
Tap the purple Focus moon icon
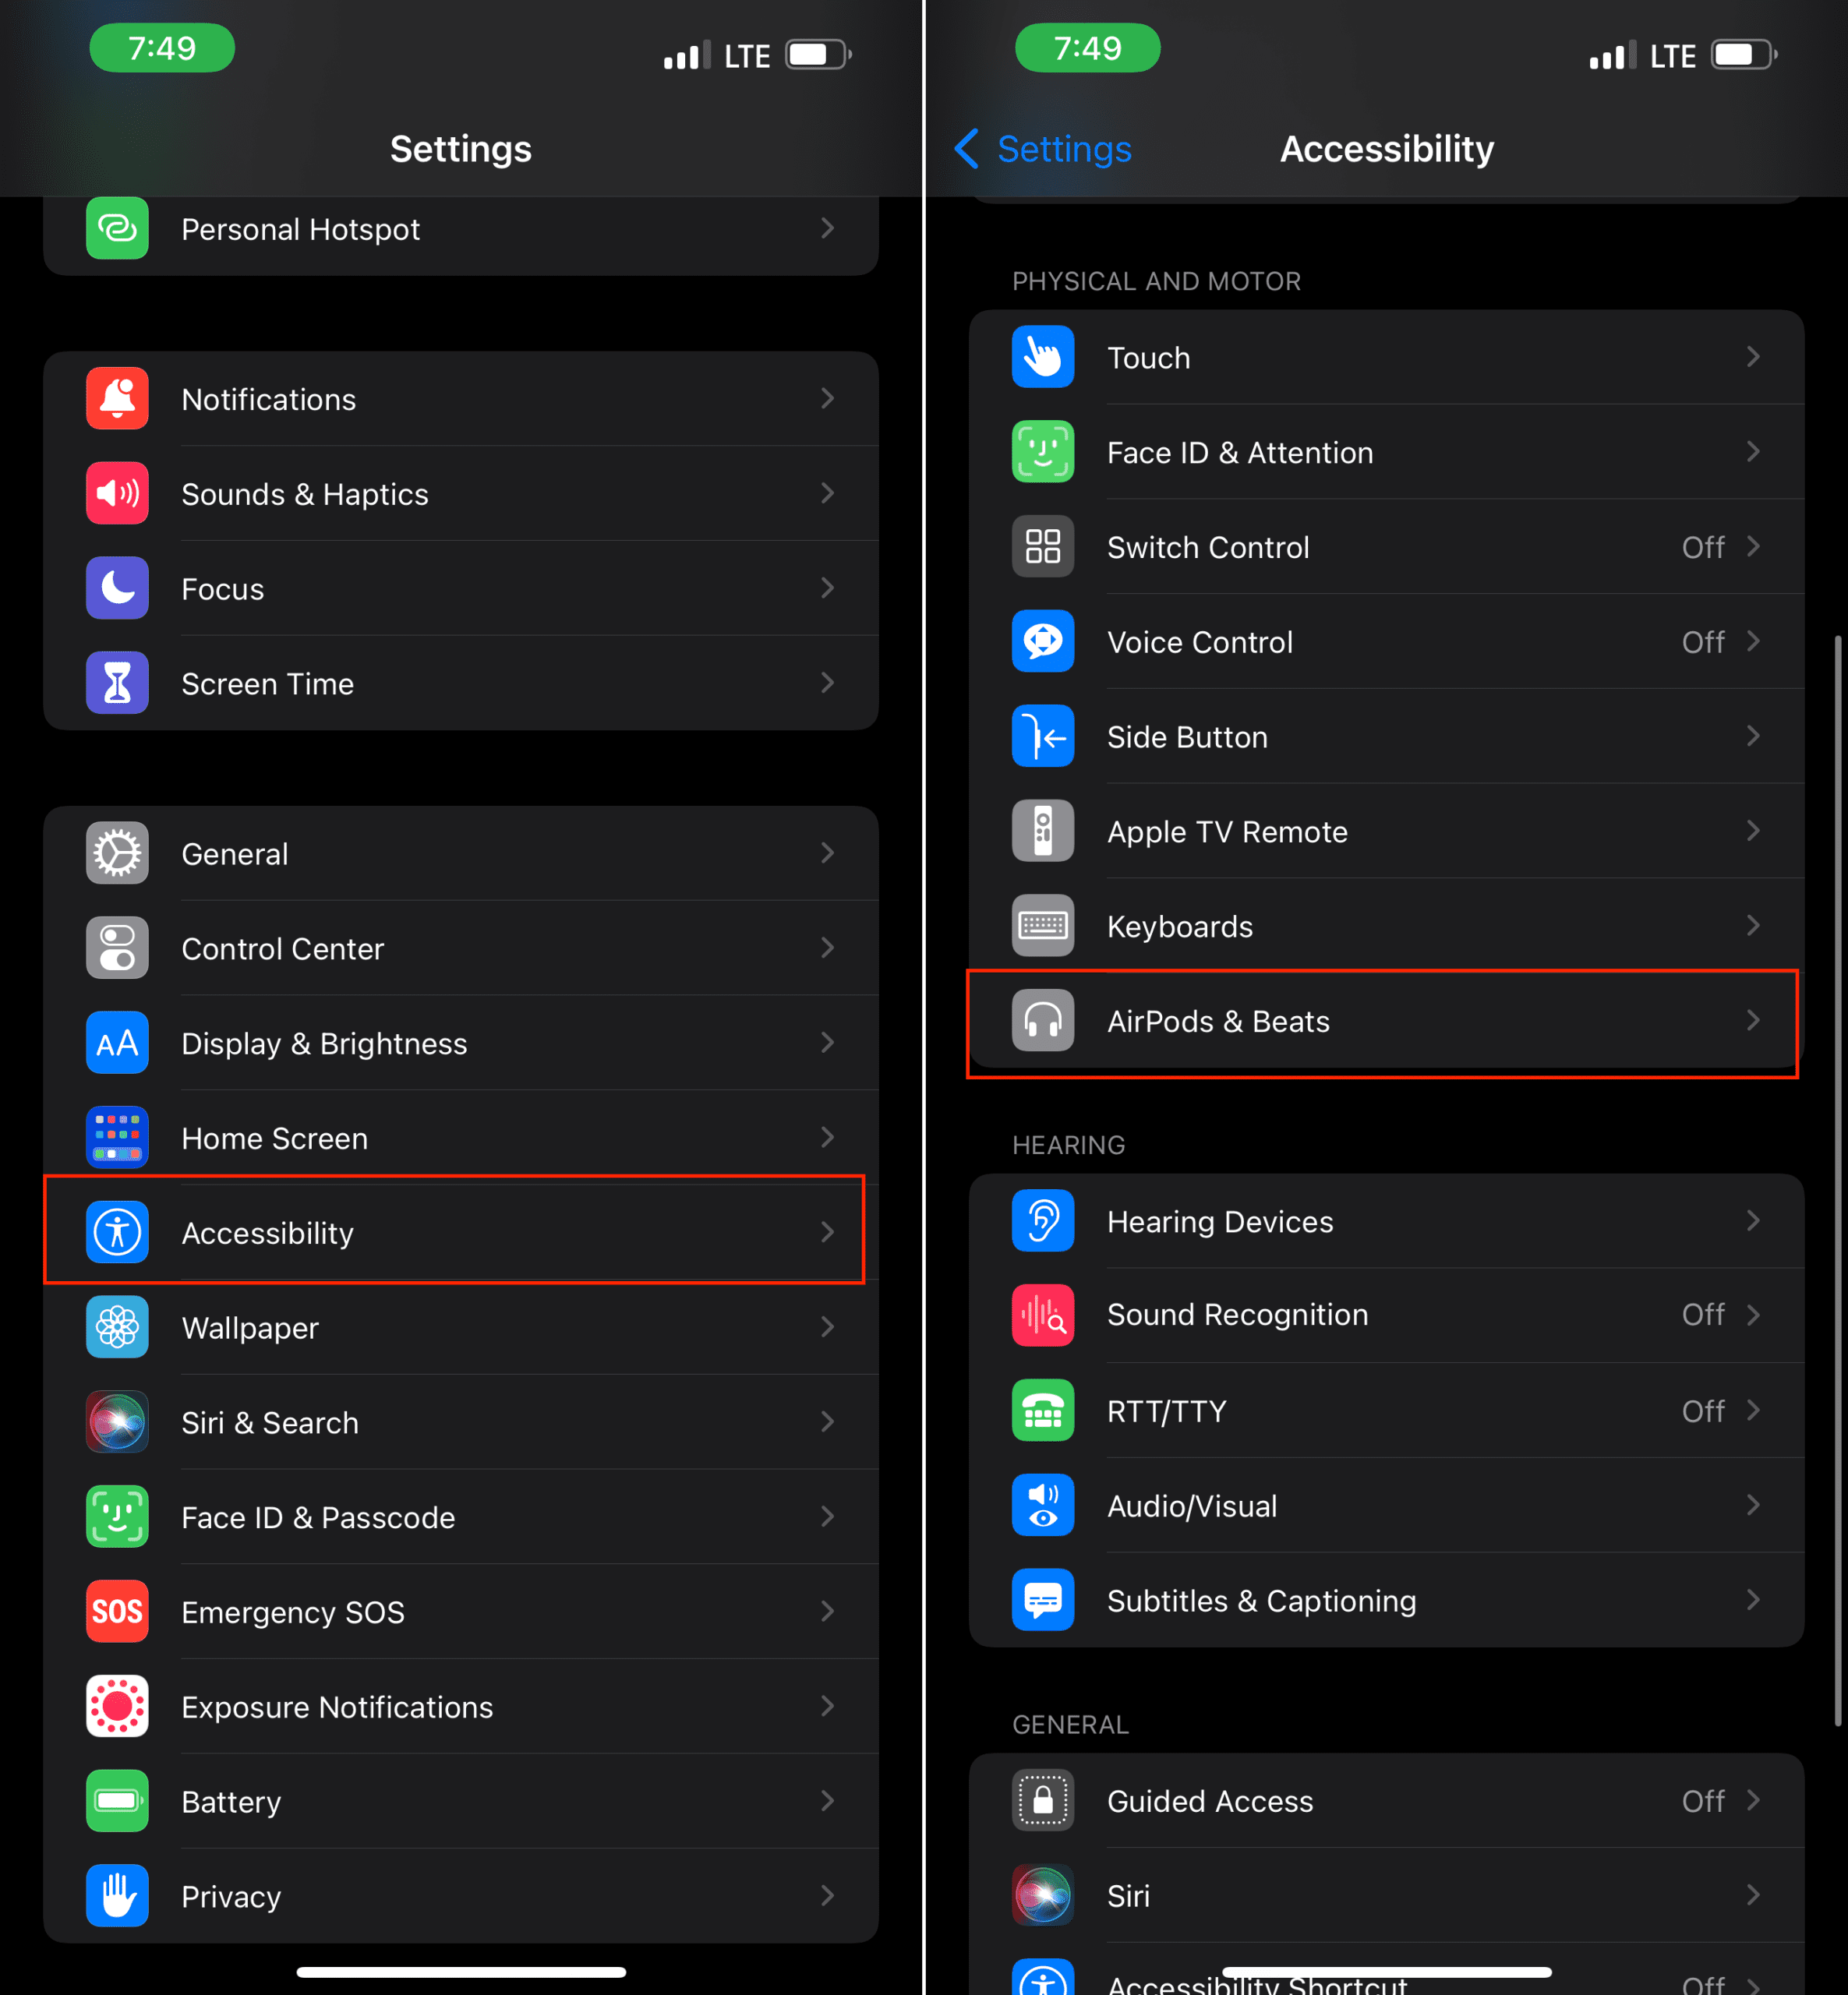point(117,589)
